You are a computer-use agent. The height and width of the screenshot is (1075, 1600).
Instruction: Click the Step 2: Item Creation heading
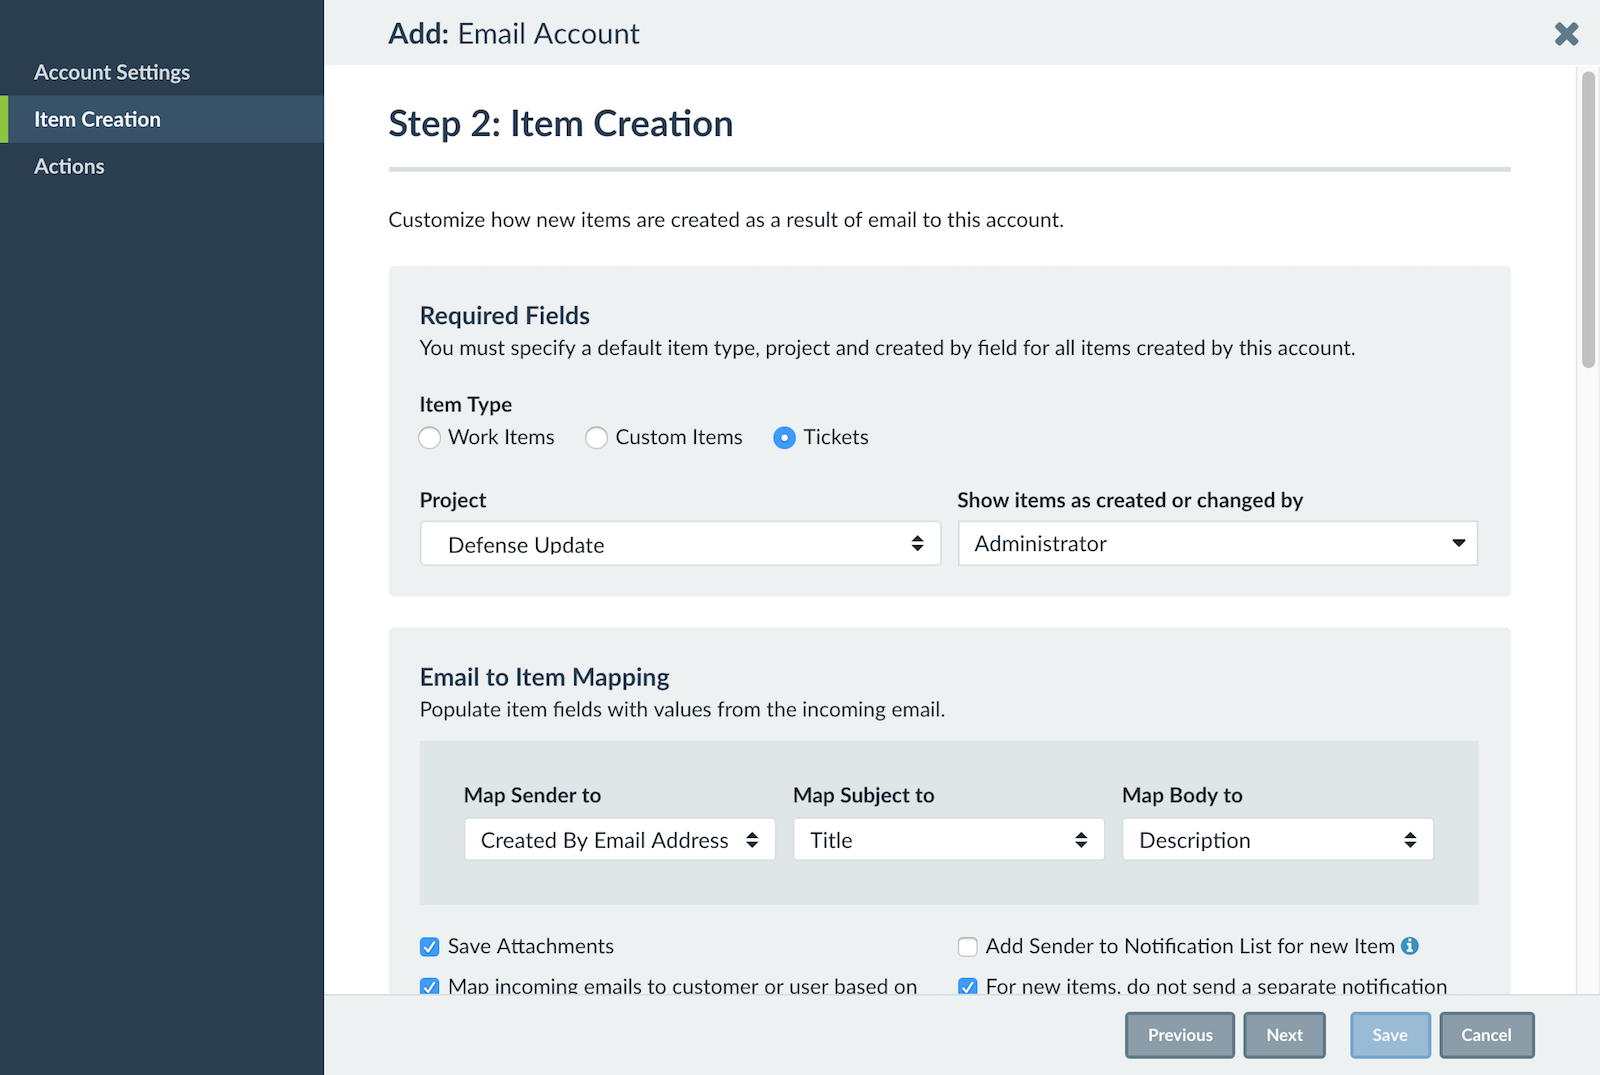(561, 124)
